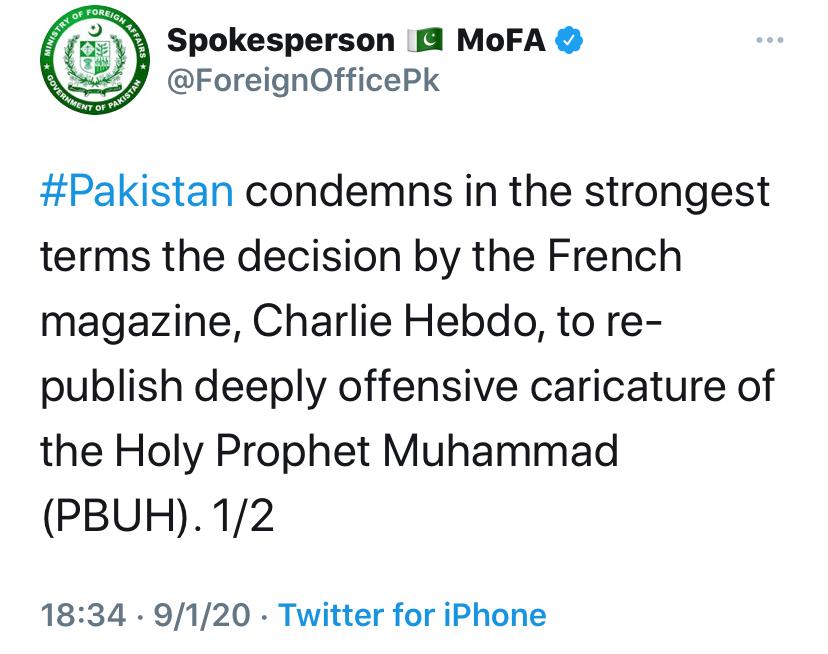Visit the @ForeignOfficePk handle
This screenshot has height=654, width=828.
click(x=304, y=81)
